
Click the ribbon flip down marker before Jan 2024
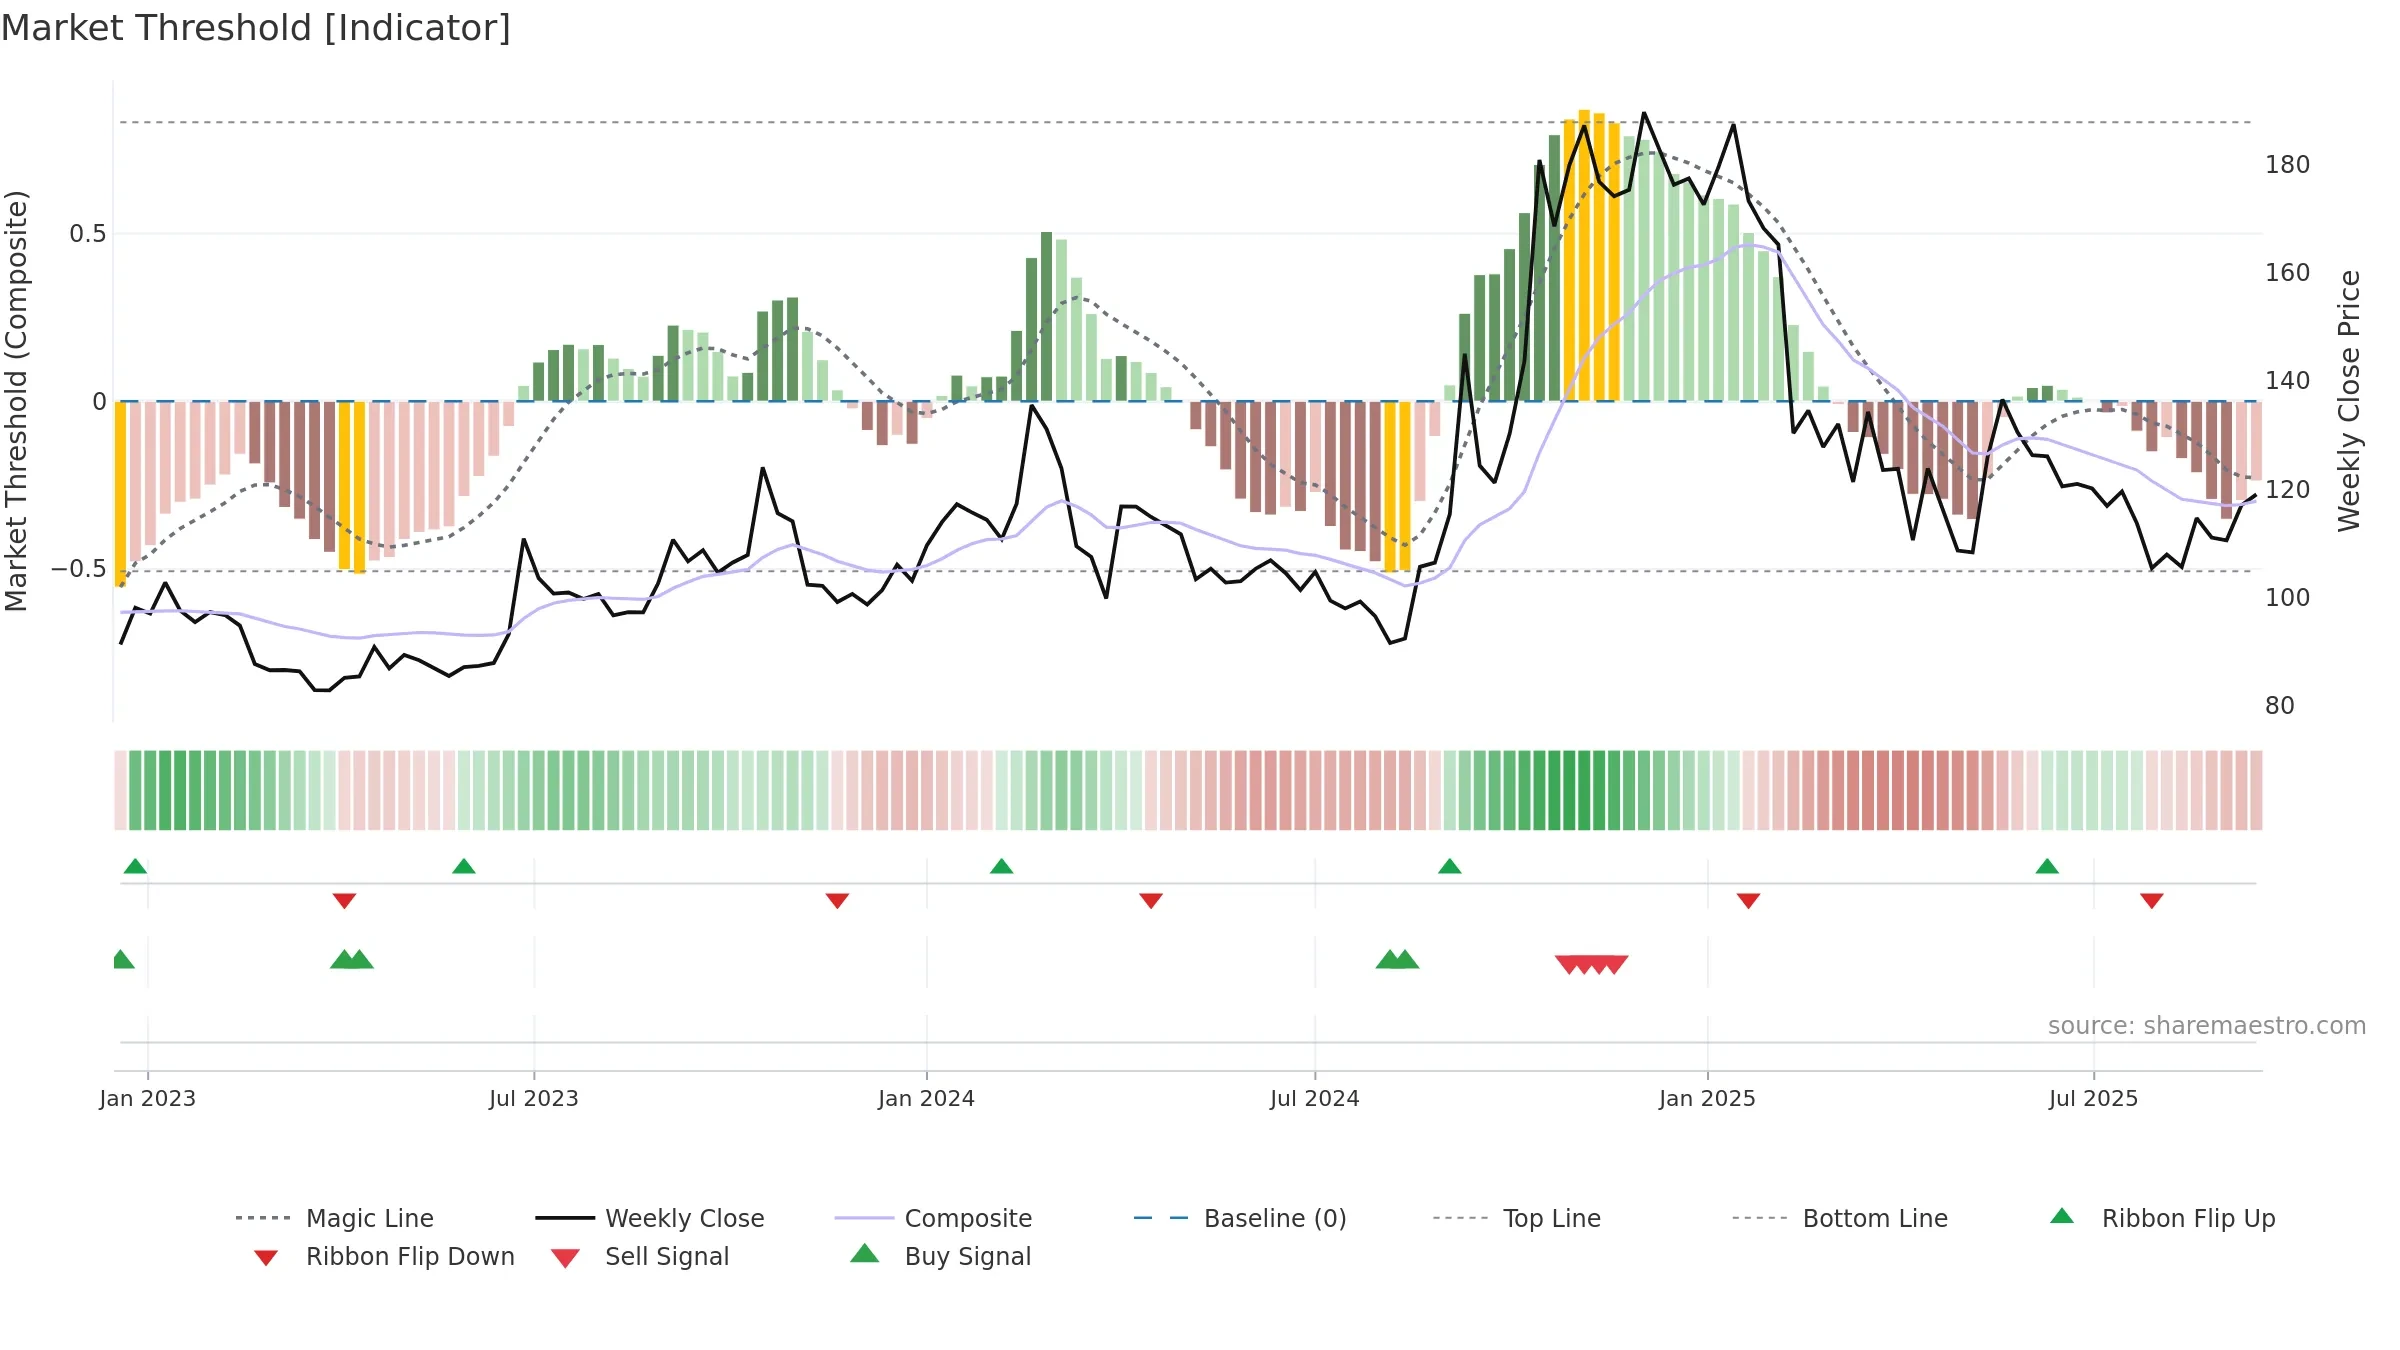coord(837,901)
